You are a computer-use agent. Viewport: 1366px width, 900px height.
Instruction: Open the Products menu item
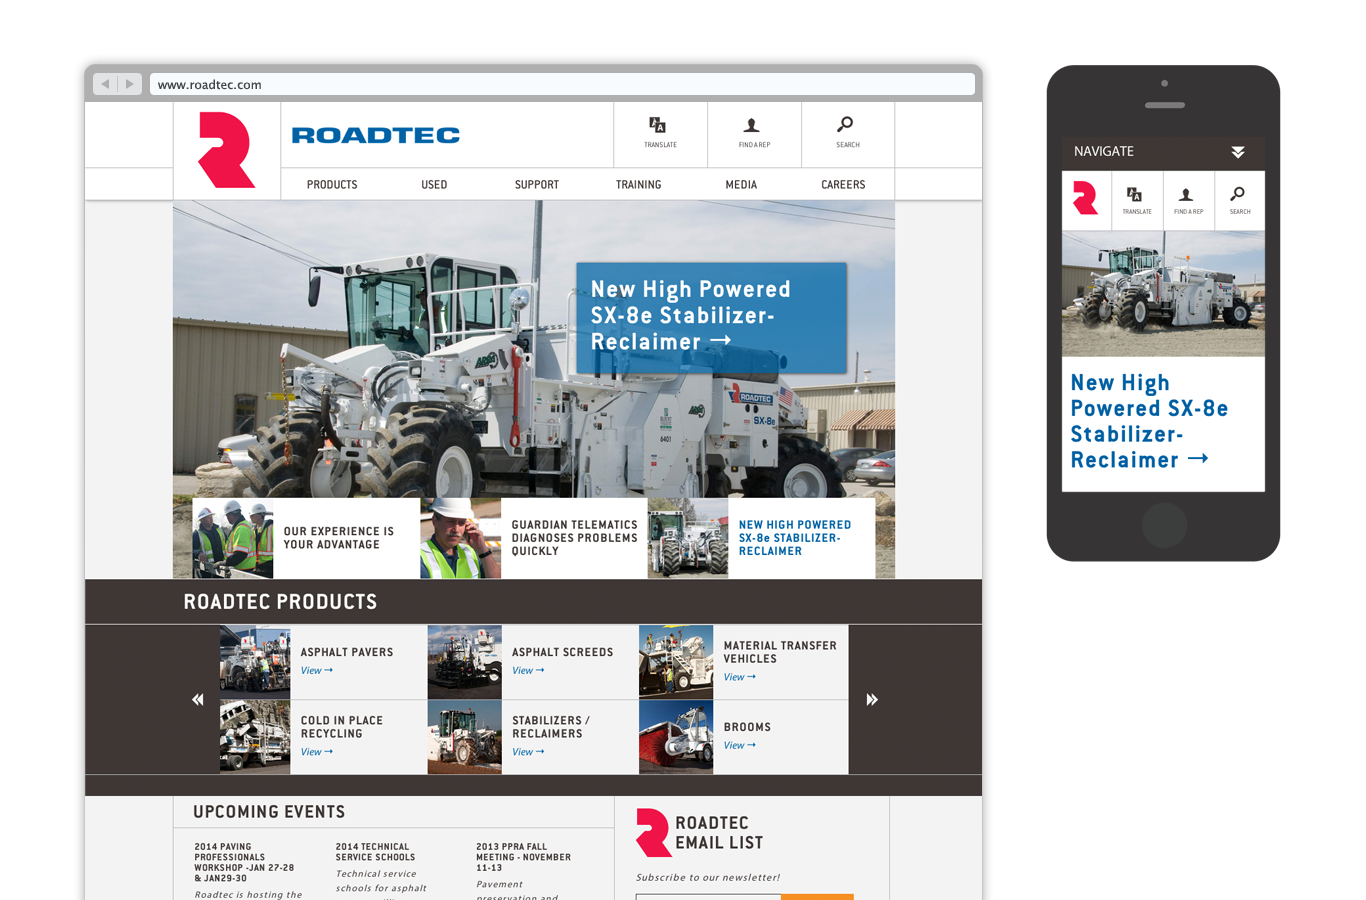332,185
